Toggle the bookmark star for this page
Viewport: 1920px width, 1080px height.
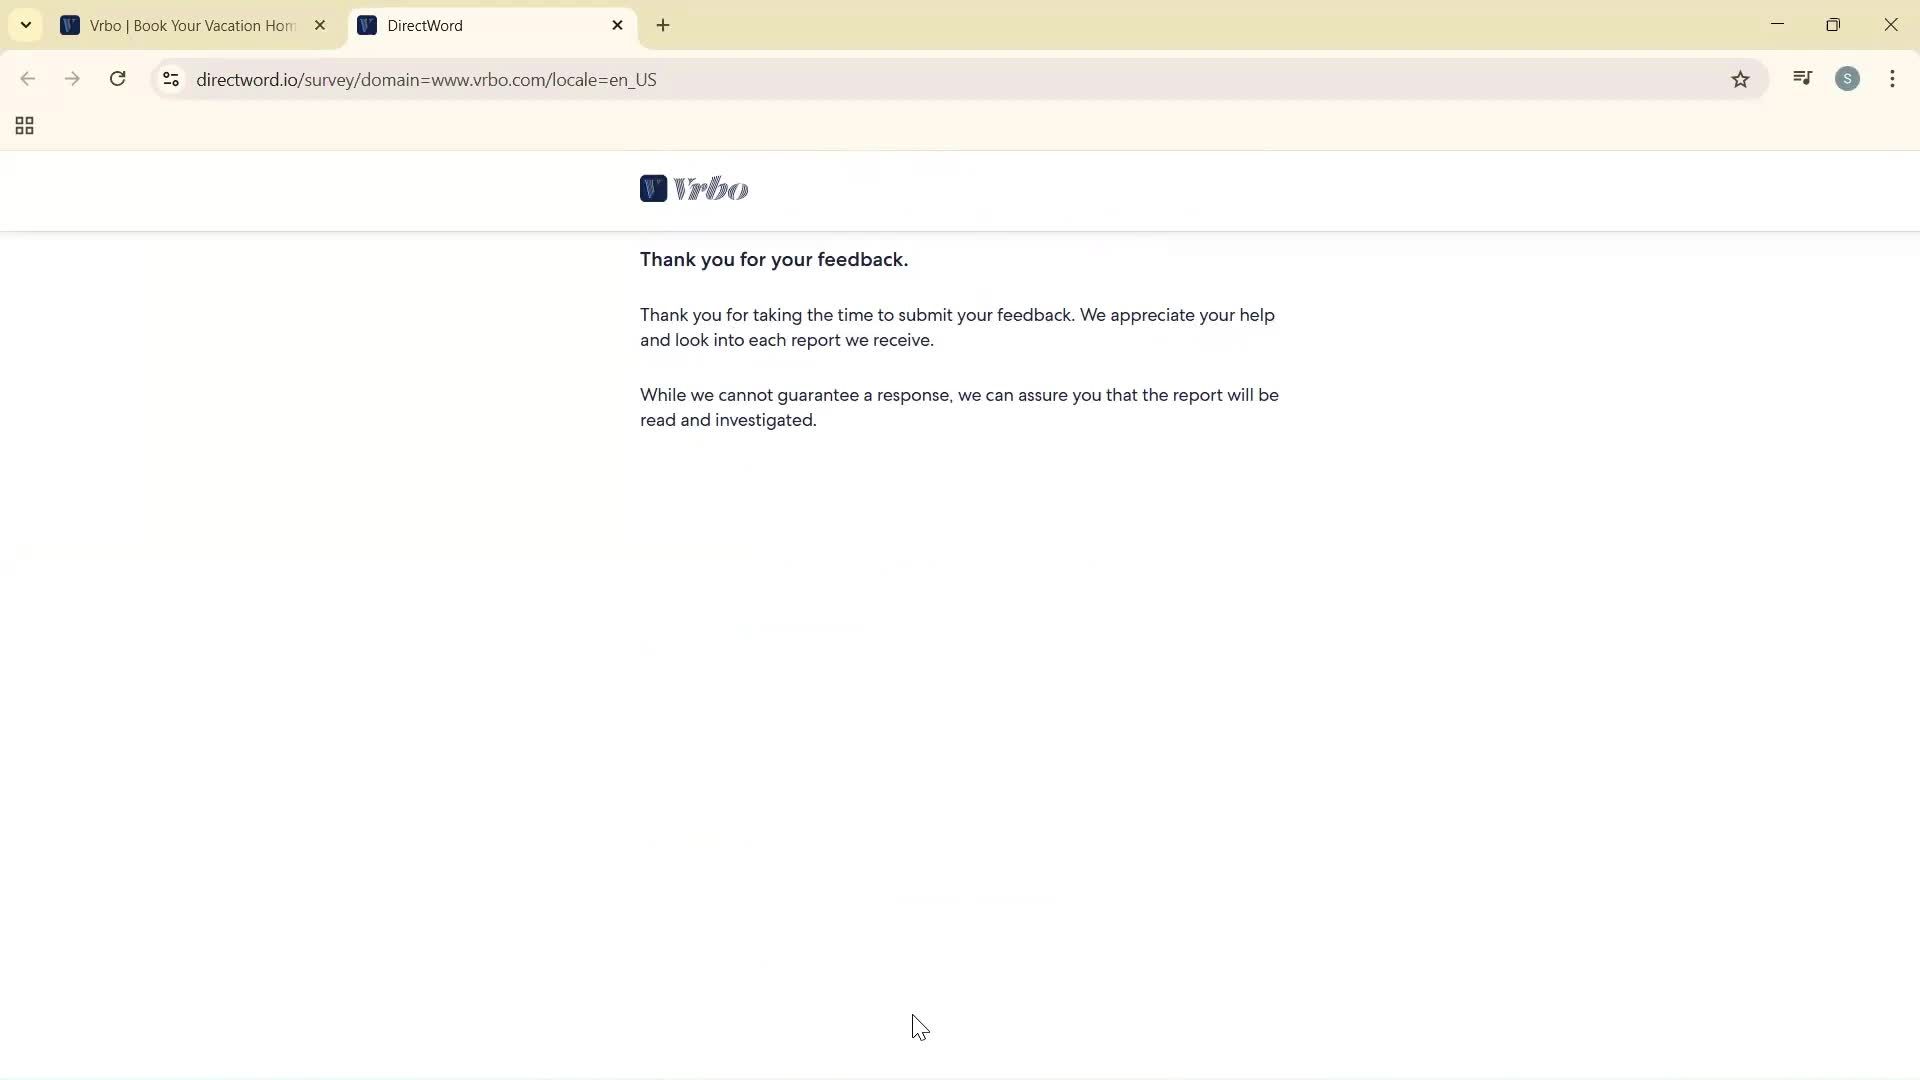click(1740, 79)
